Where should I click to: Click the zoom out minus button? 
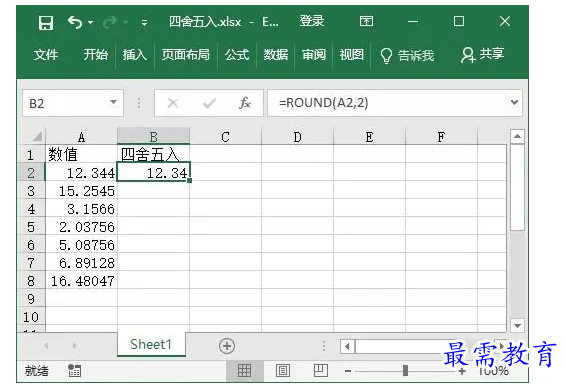348,371
